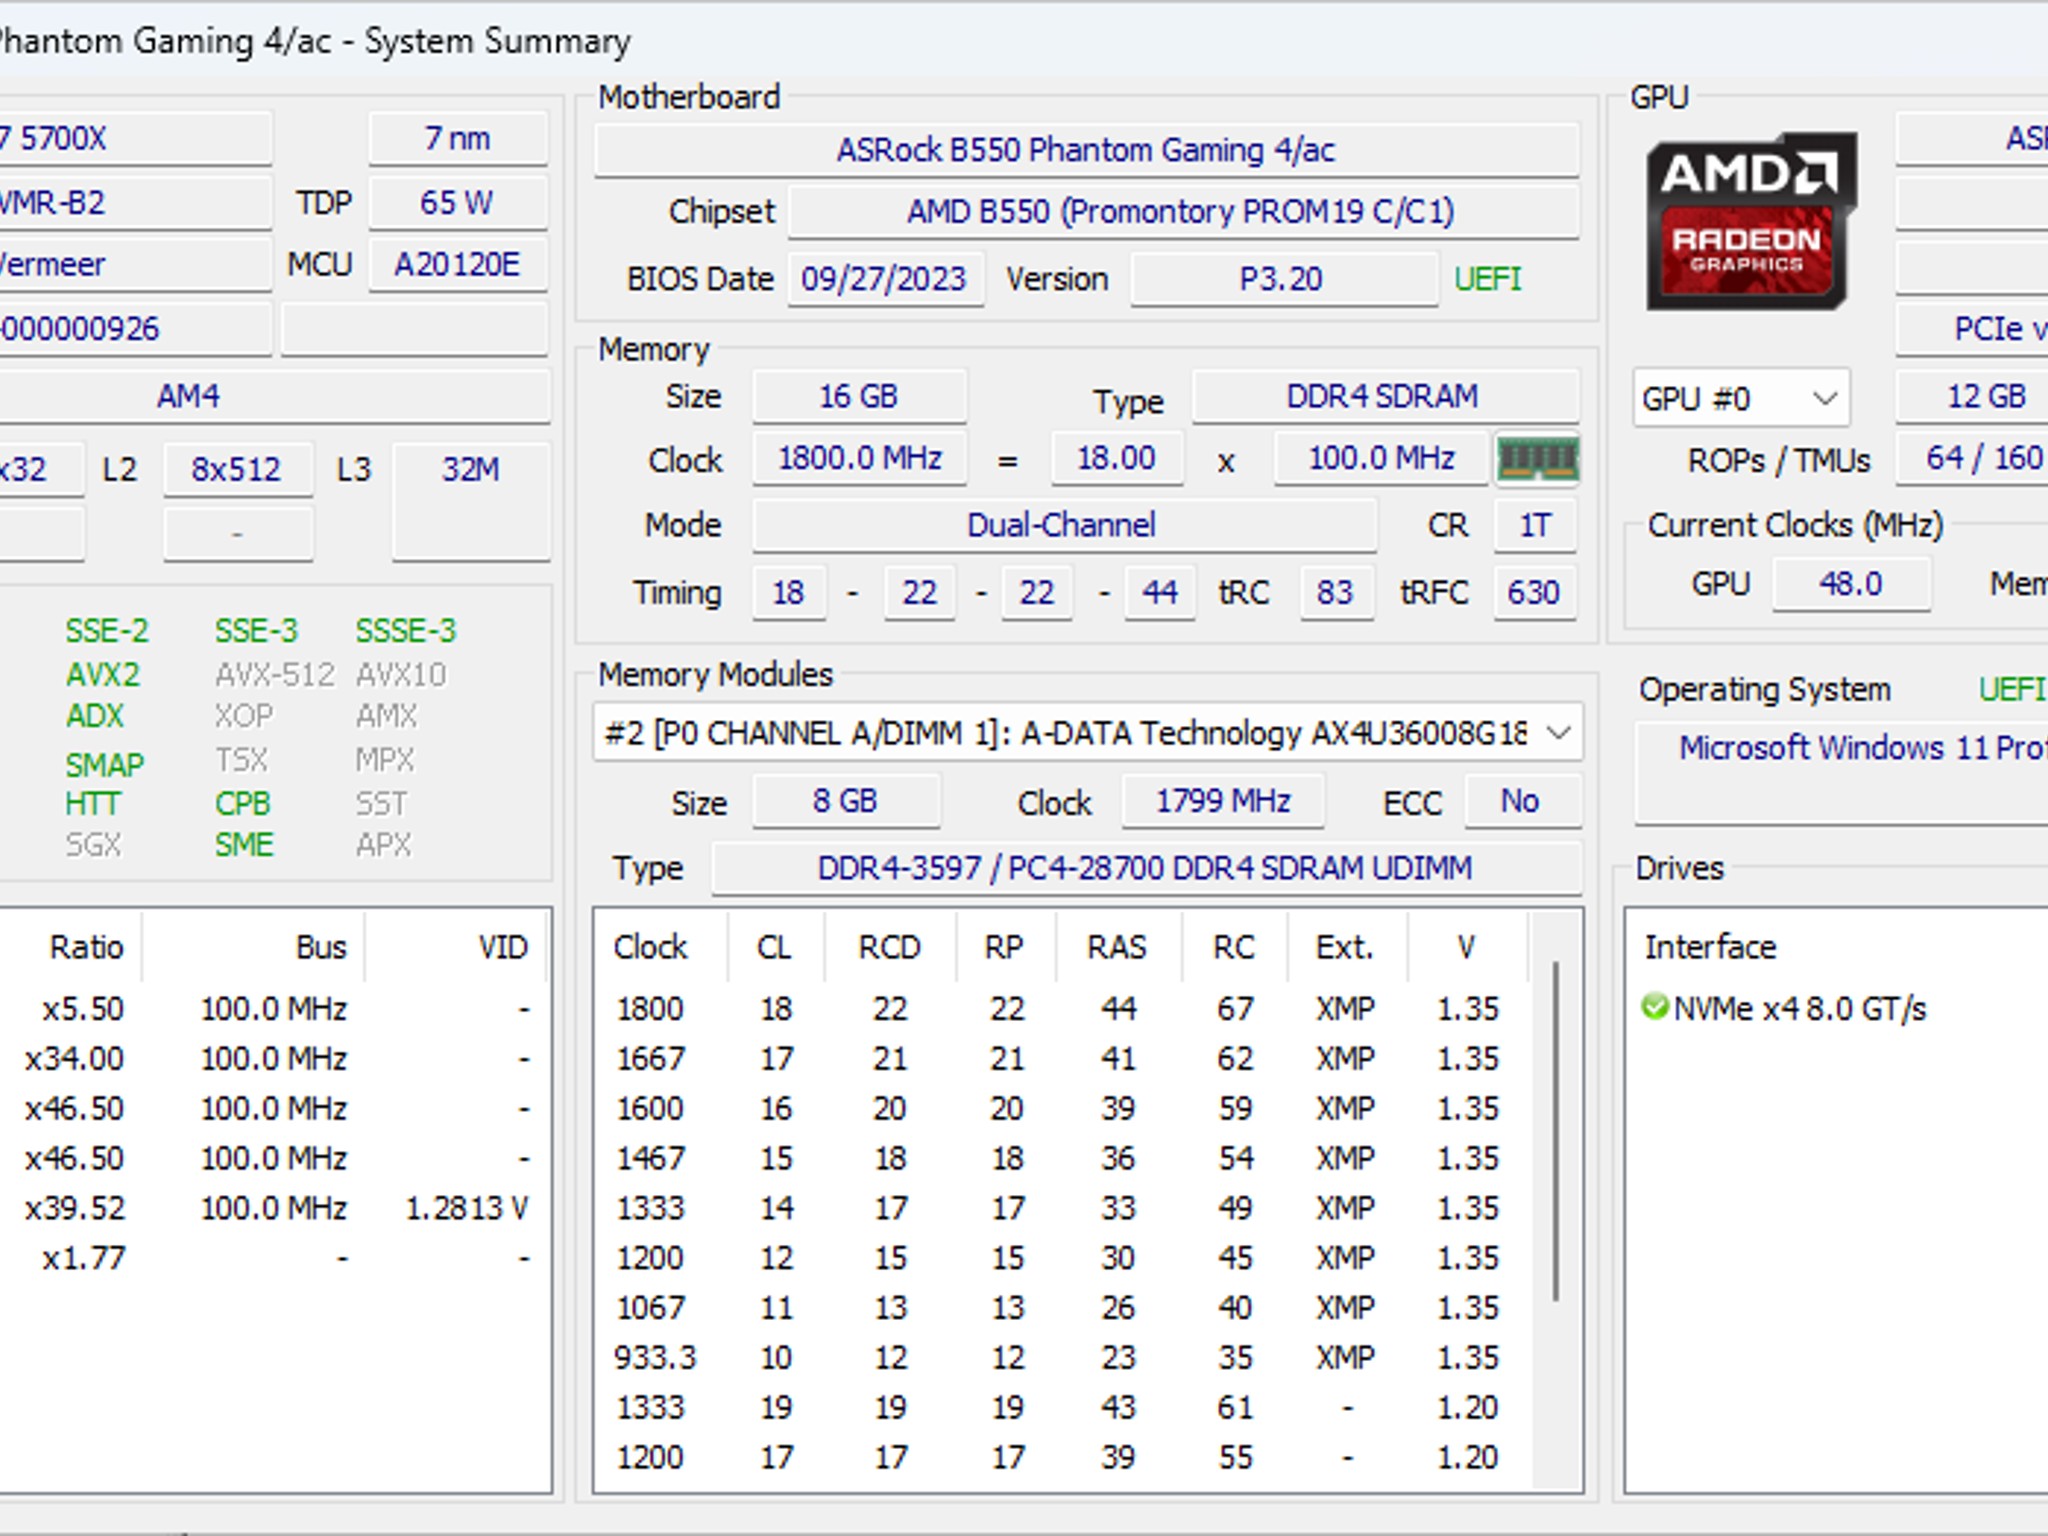Click the DDR4-3597 / PC4-28700 type field
This screenshot has width=2048, height=1536.
[x=1146, y=868]
